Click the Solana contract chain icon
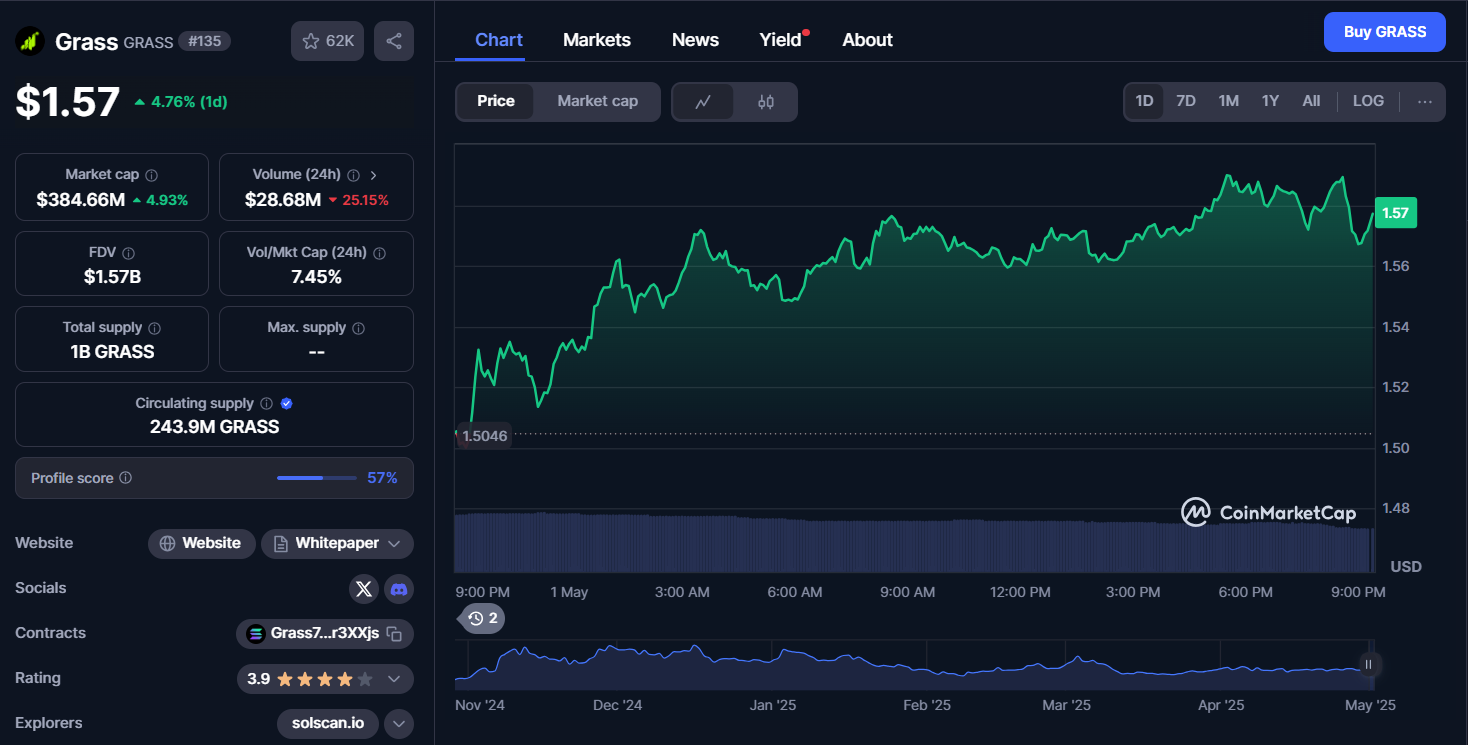 point(256,633)
